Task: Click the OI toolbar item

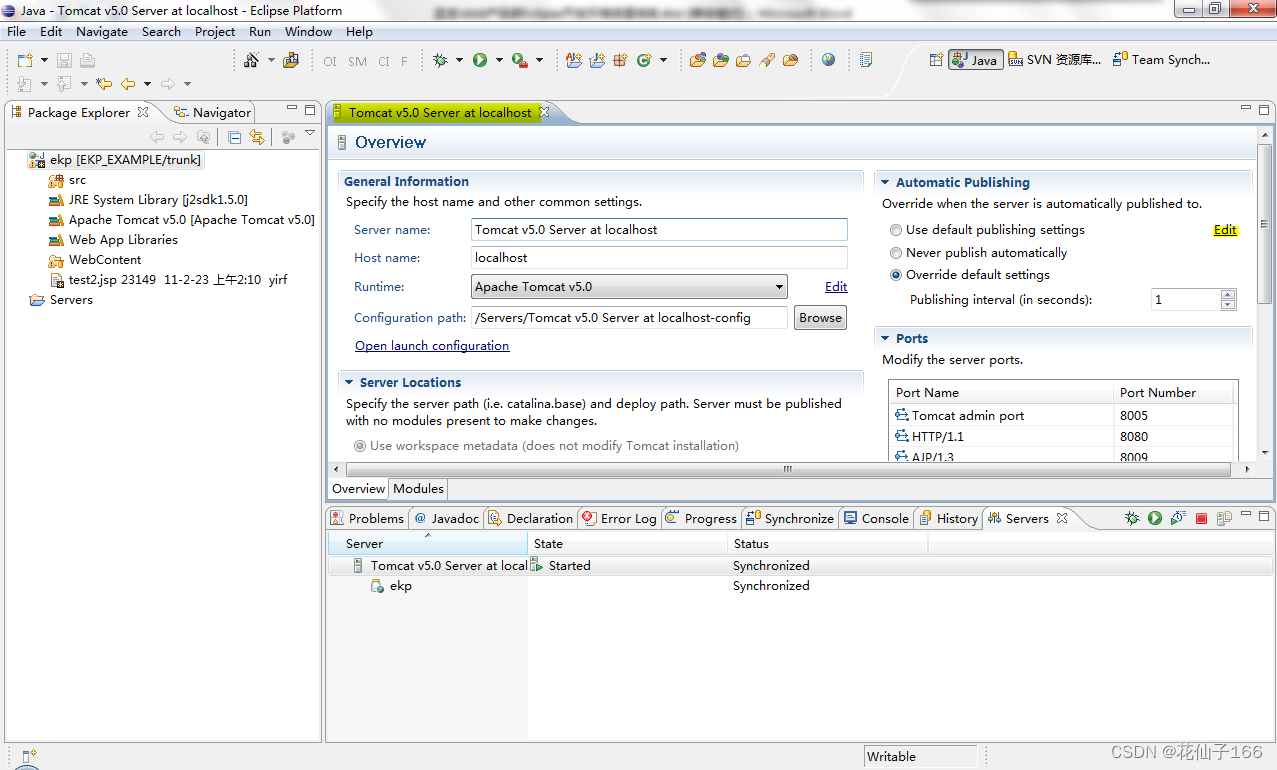Action: 330,62
